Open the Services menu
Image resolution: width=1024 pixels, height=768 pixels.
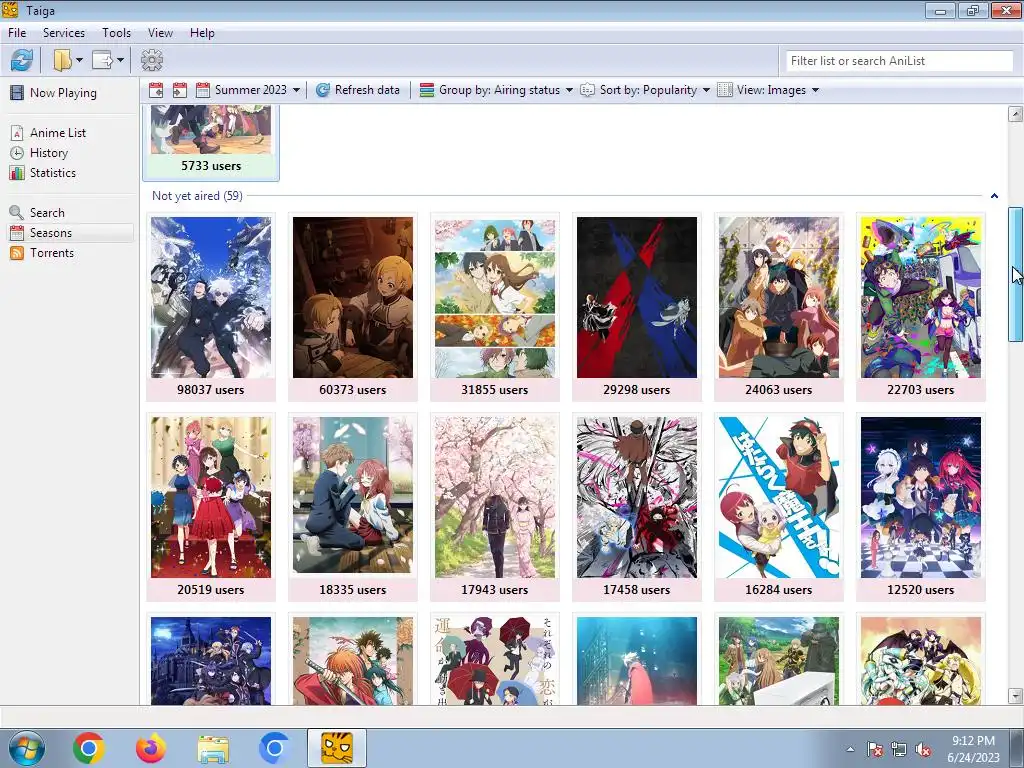click(x=64, y=33)
